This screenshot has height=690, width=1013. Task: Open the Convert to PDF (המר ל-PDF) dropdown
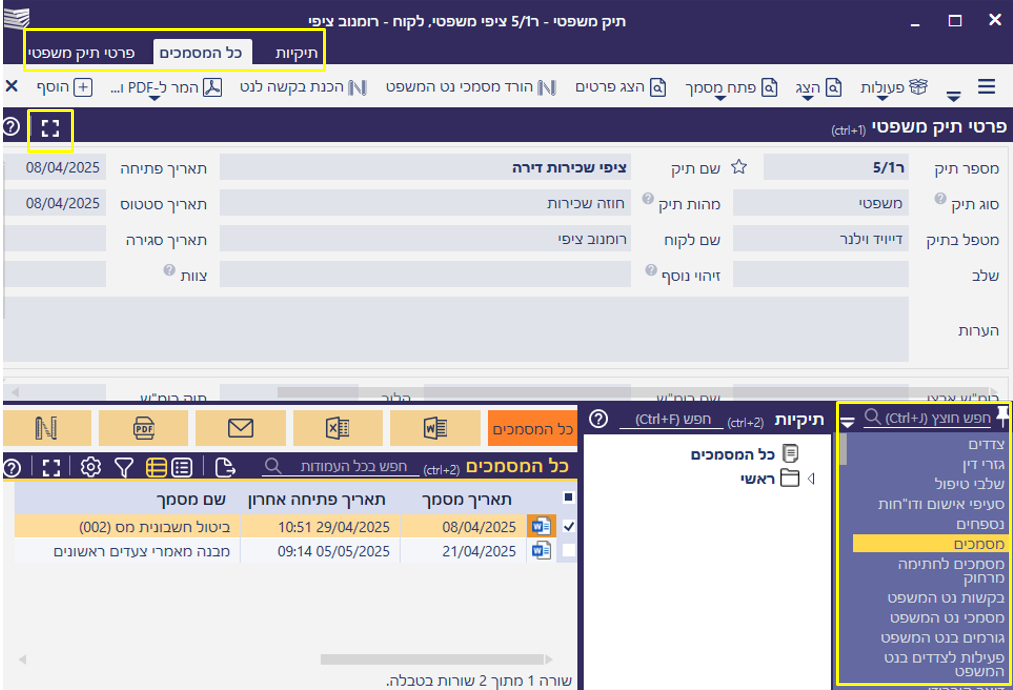[166, 87]
